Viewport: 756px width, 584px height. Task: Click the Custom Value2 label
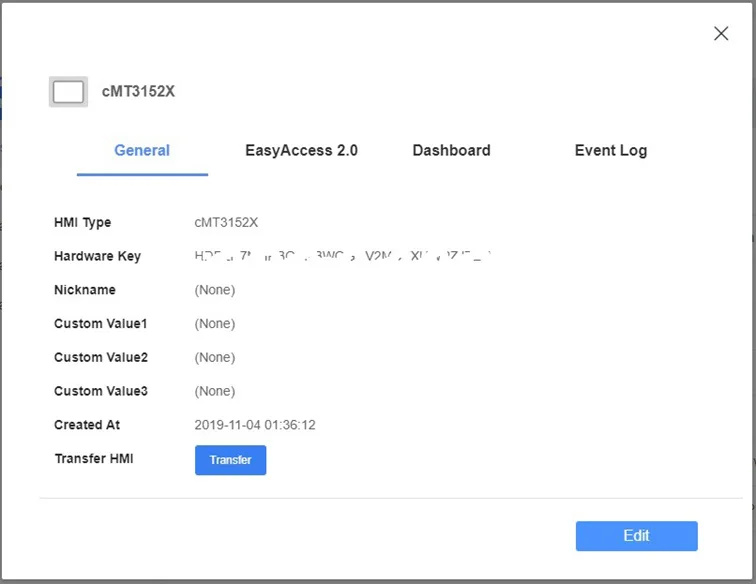101,357
